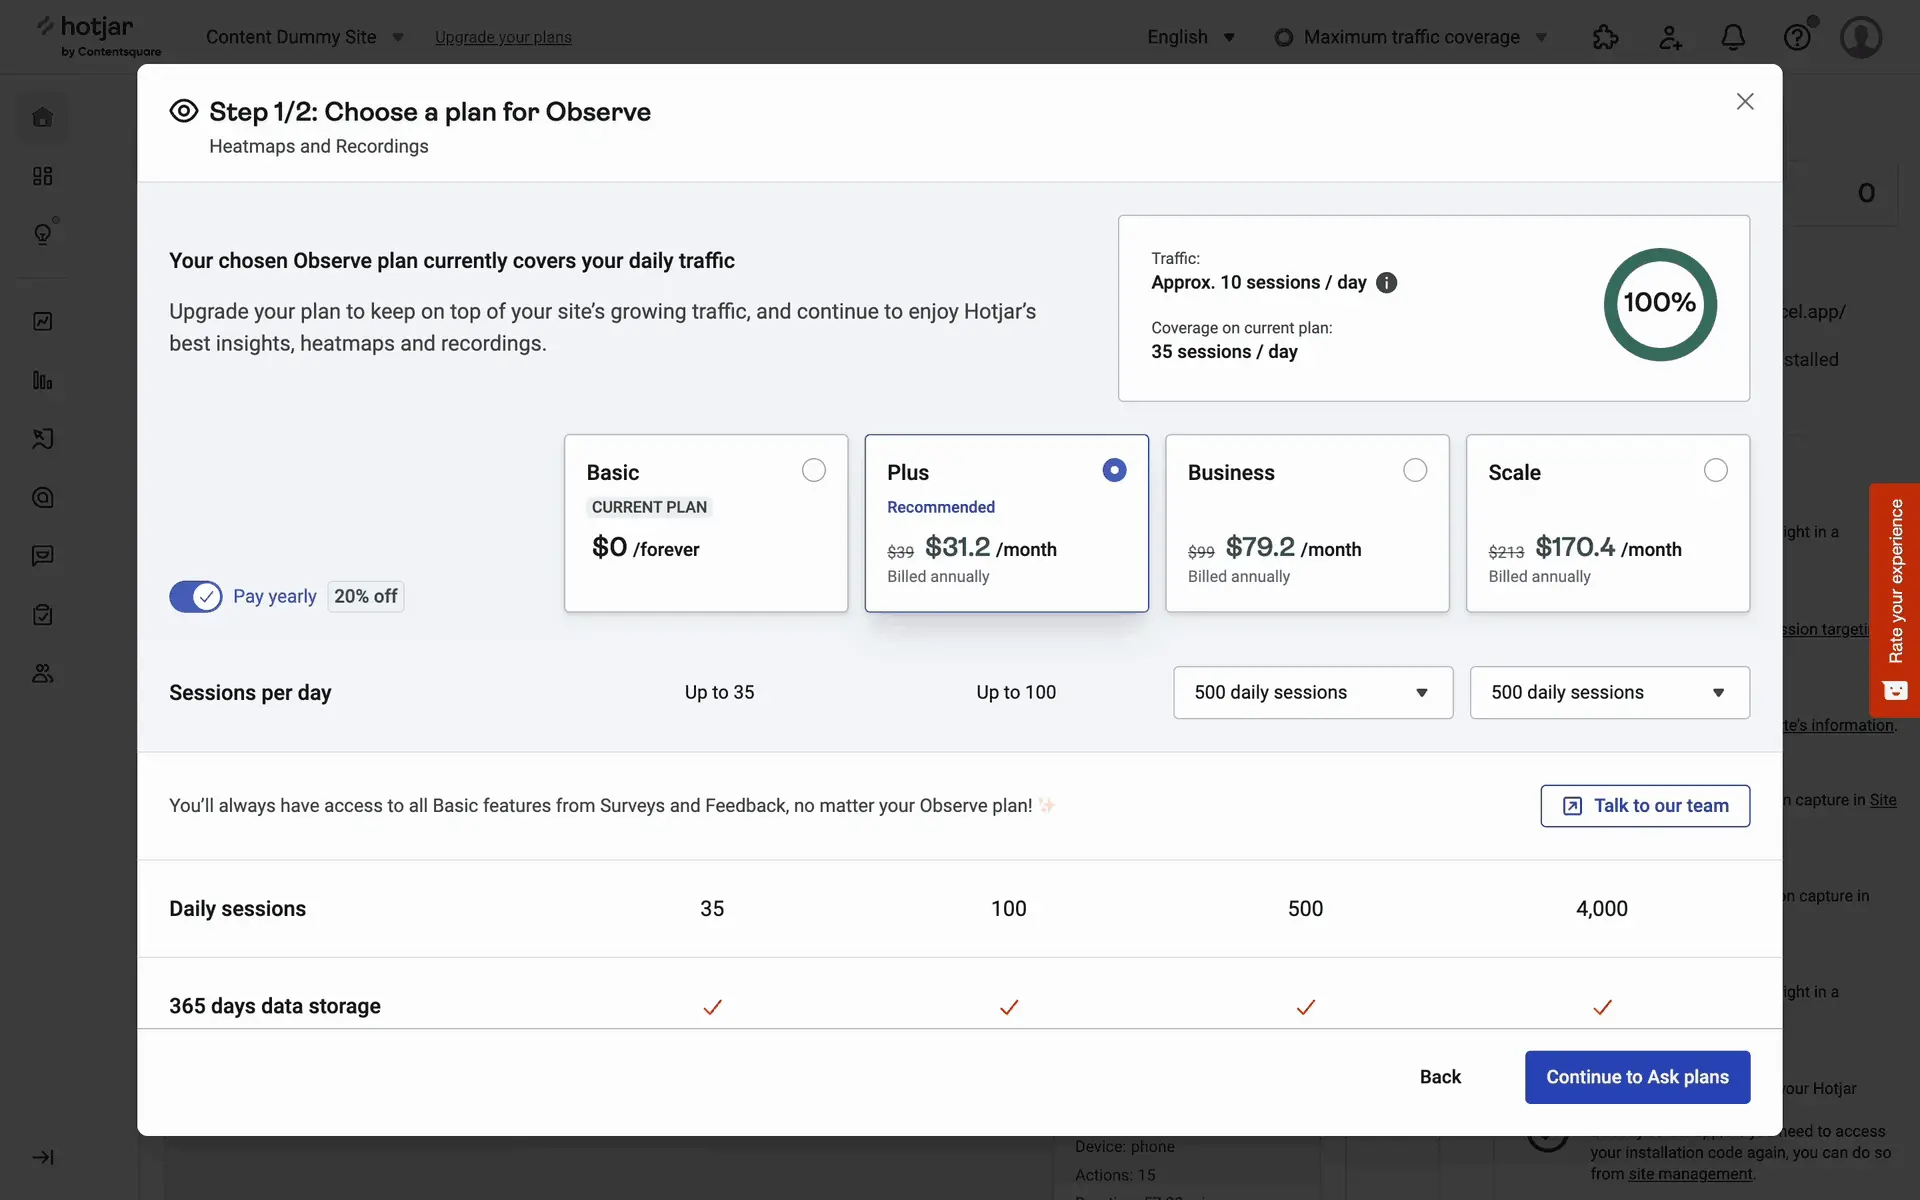1920x1200 pixels.
Task: Go to home icon in sidebar
Action: click(43, 118)
